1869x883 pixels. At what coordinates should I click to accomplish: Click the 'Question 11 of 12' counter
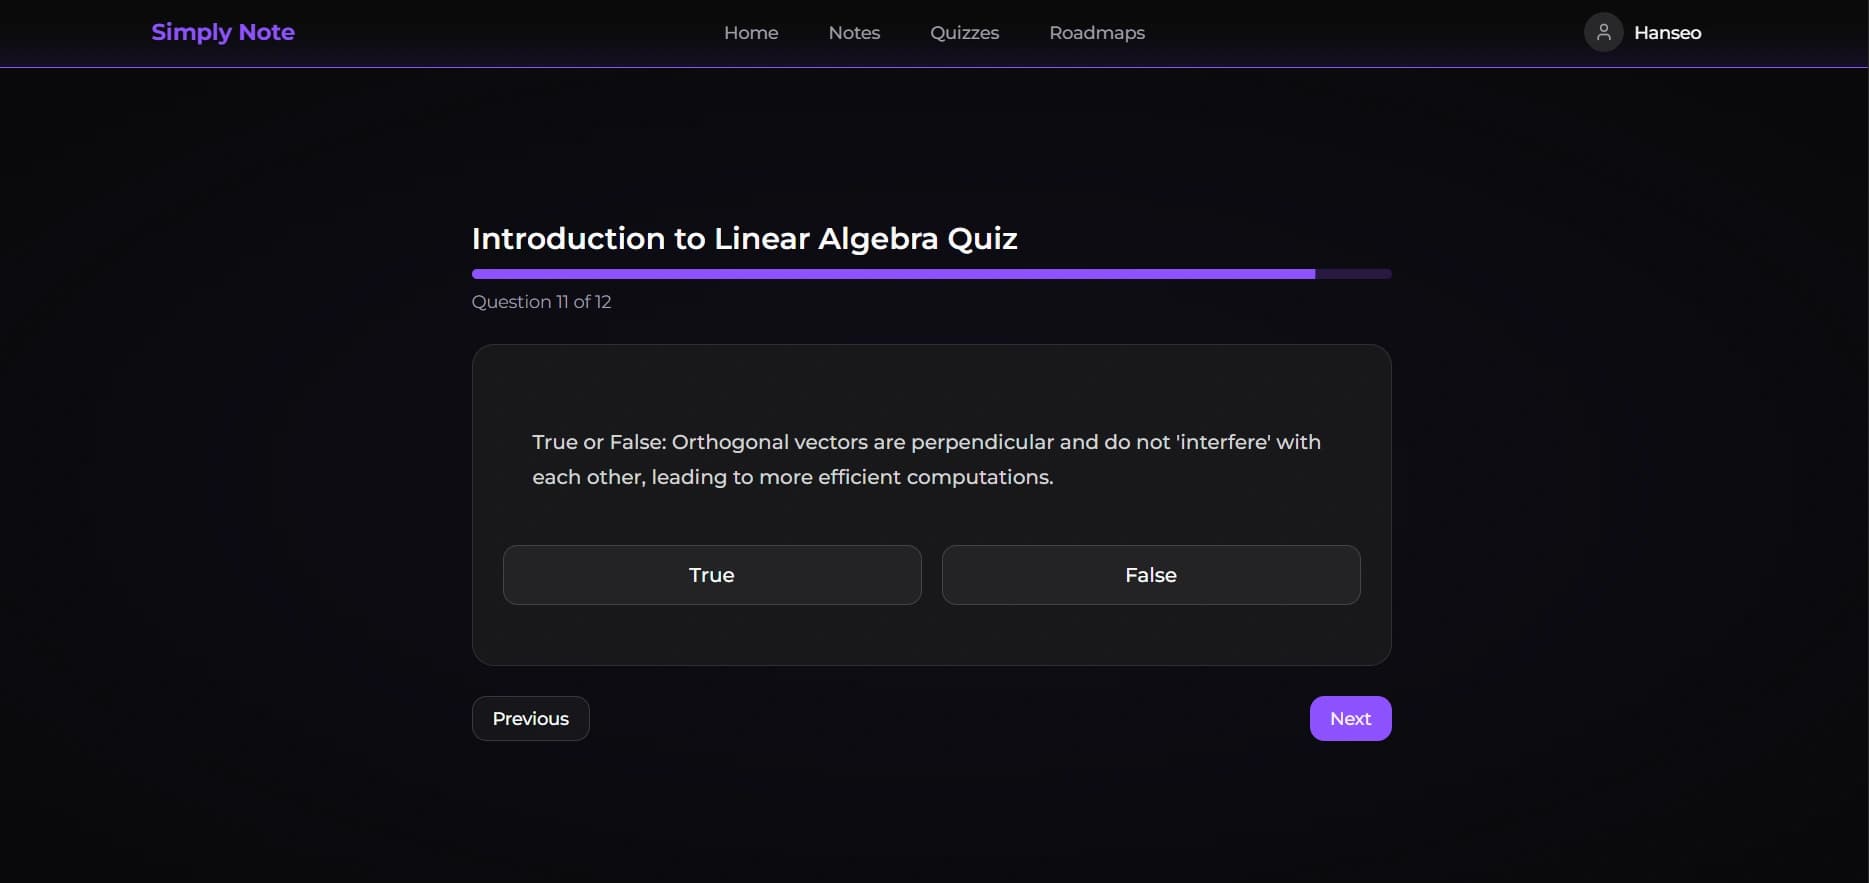(x=541, y=302)
